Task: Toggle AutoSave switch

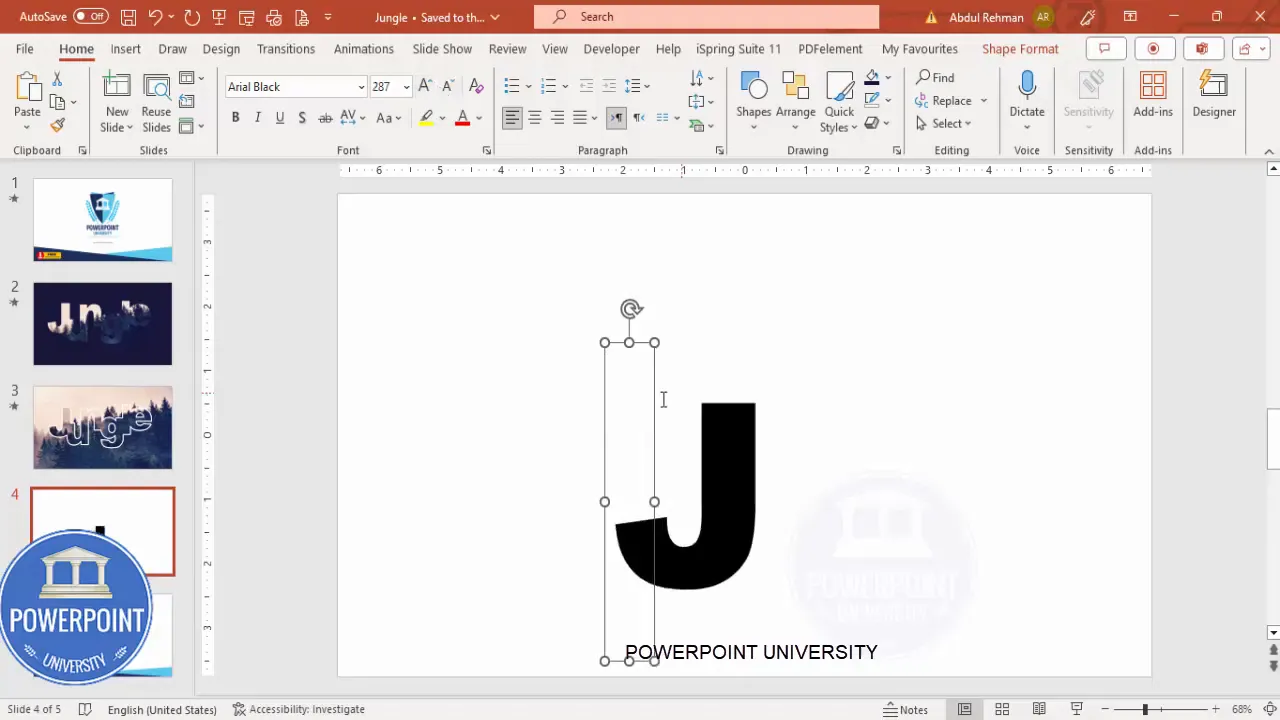Action: (x=90, y=17)
